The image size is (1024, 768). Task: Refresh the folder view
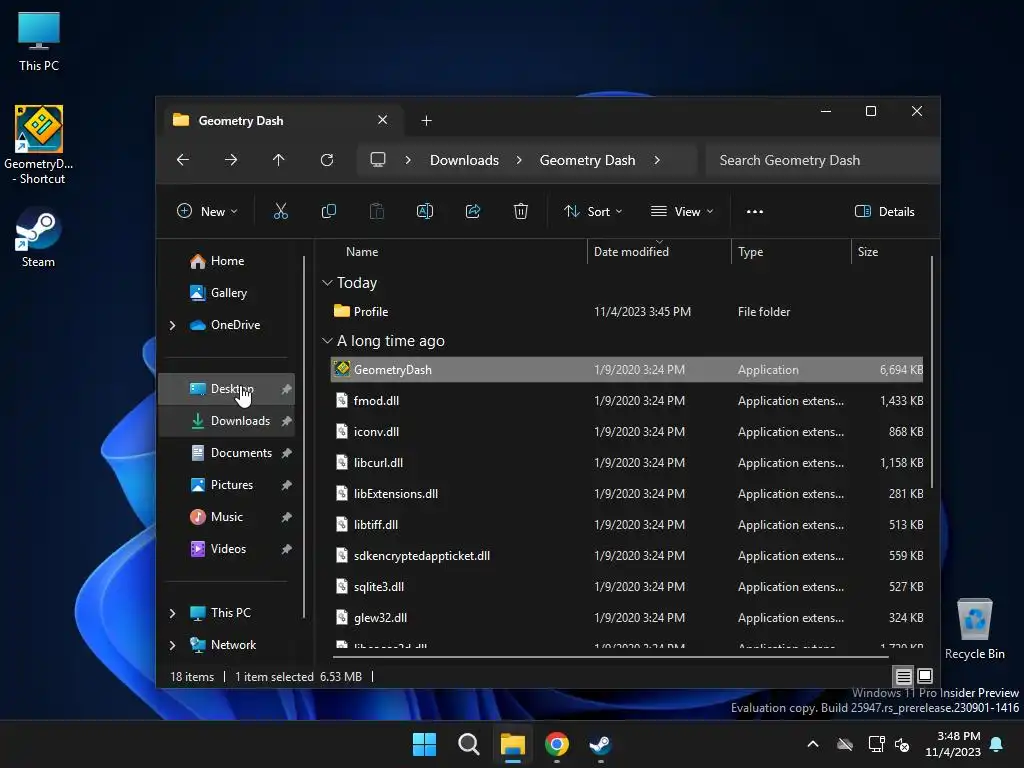coord(327,160)
